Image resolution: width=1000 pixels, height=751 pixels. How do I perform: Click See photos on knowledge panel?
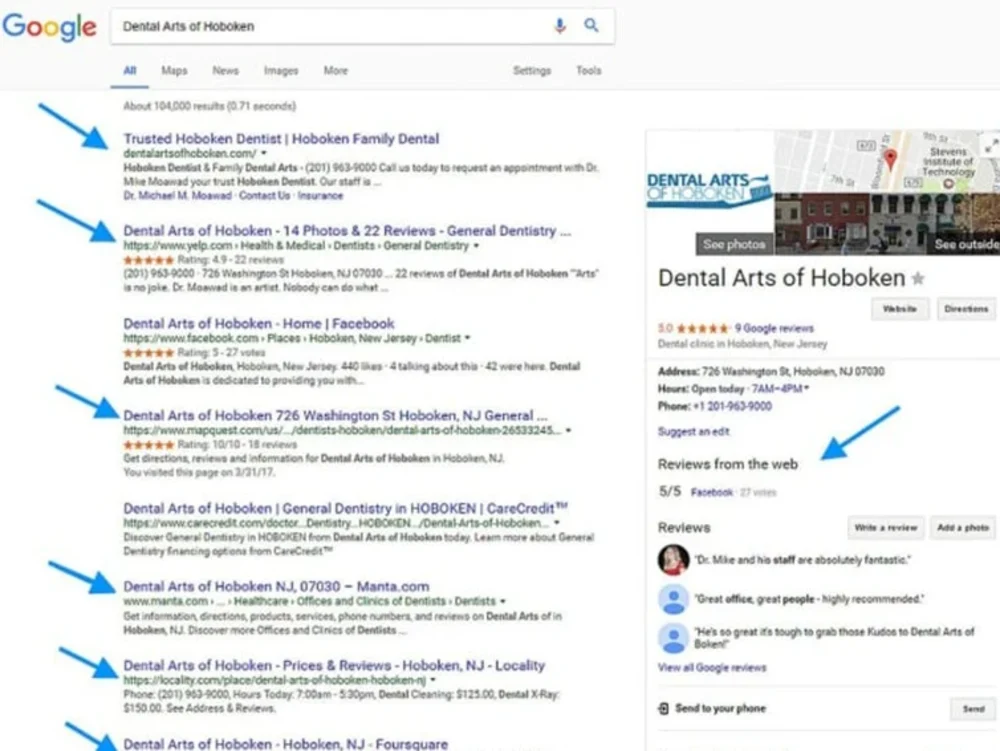click(x=734, y=244)
